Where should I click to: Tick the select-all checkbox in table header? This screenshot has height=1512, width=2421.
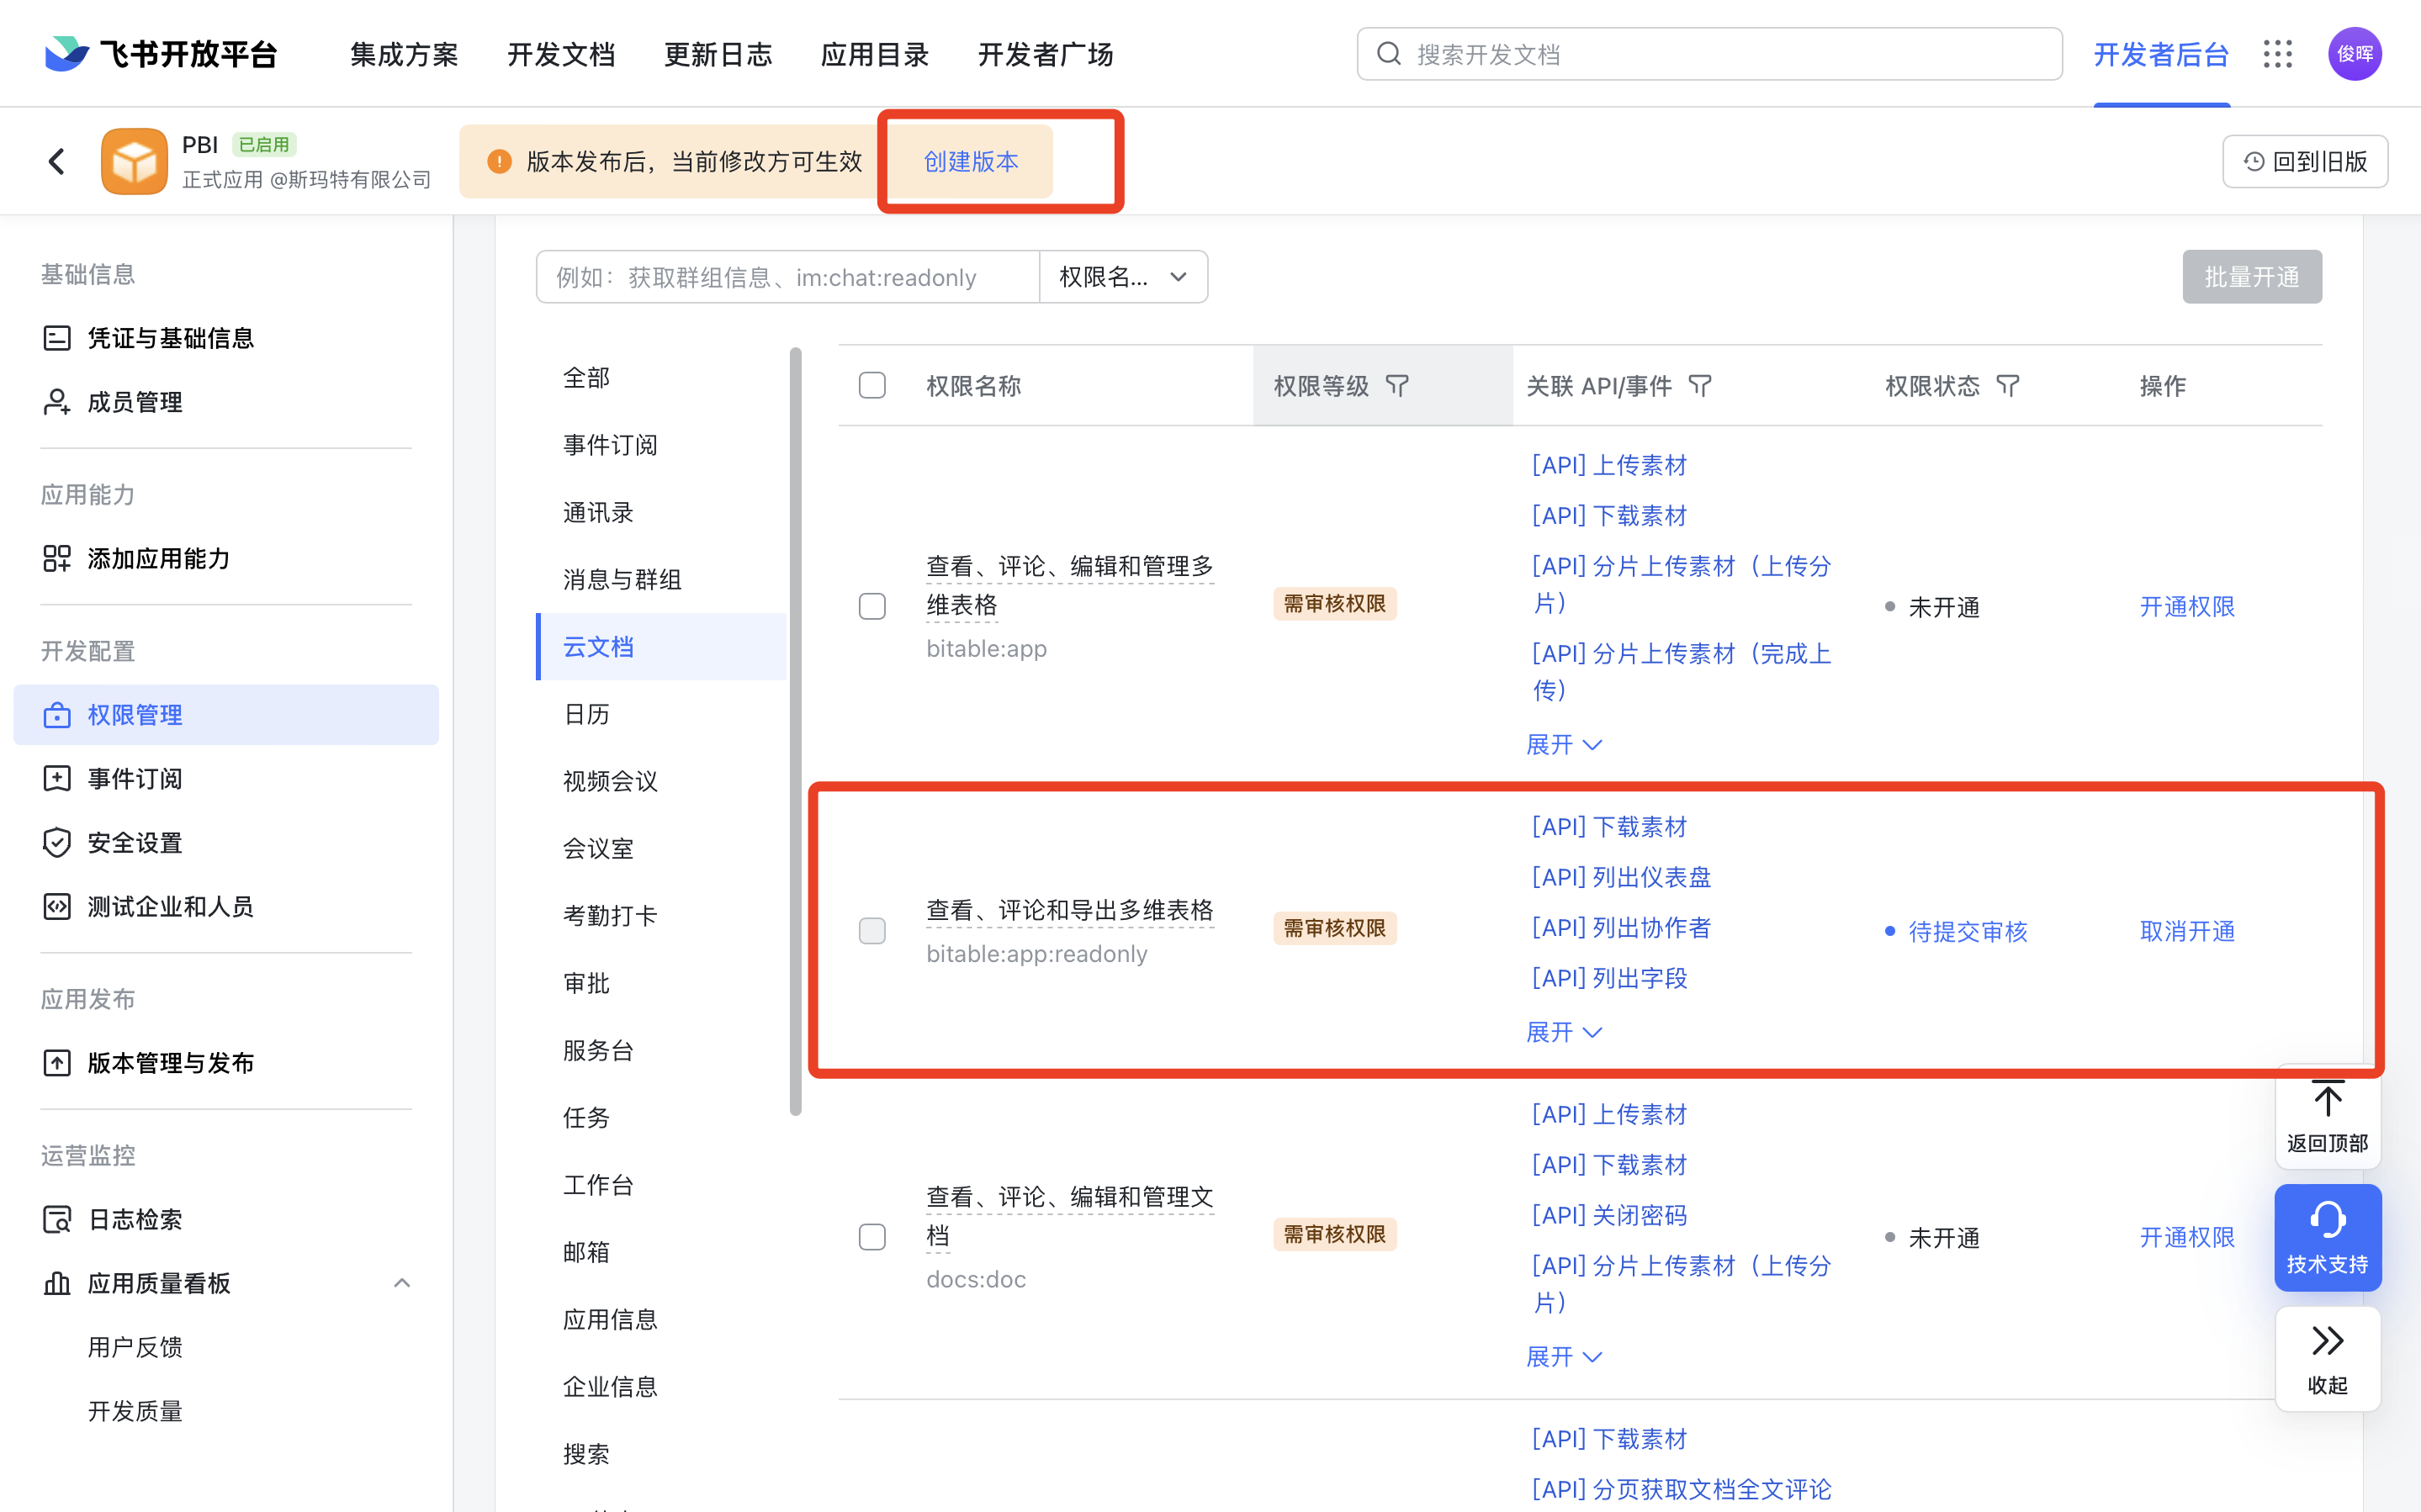pyautogui.click(x=872, y=386)
